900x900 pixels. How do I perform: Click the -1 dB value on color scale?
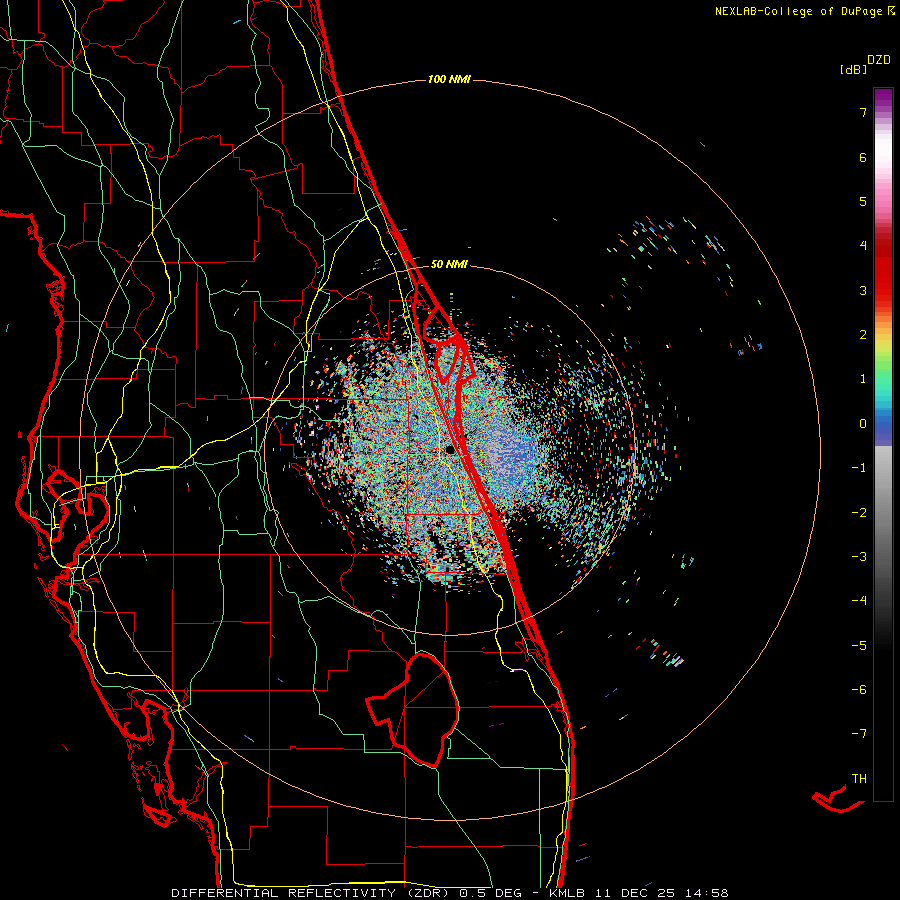(859, 468)
